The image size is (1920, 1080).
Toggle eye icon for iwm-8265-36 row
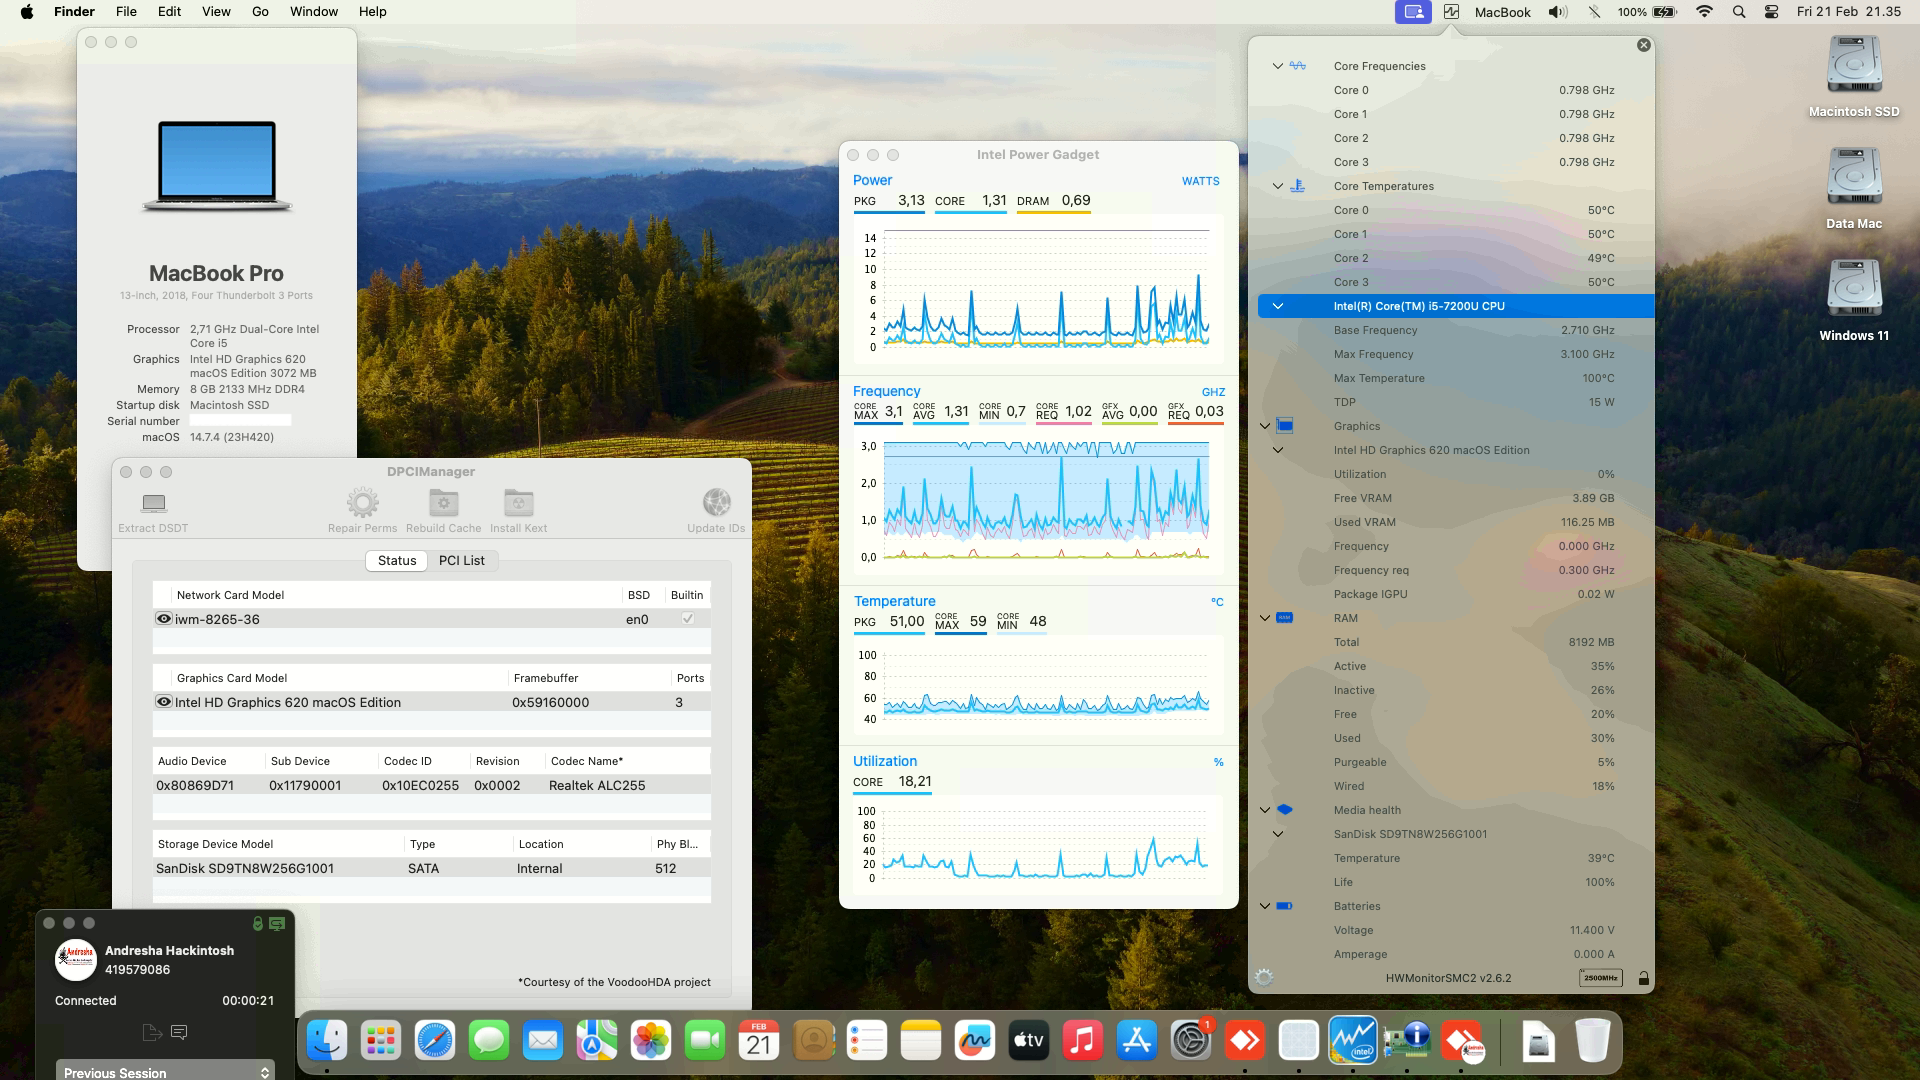point(164,619)
